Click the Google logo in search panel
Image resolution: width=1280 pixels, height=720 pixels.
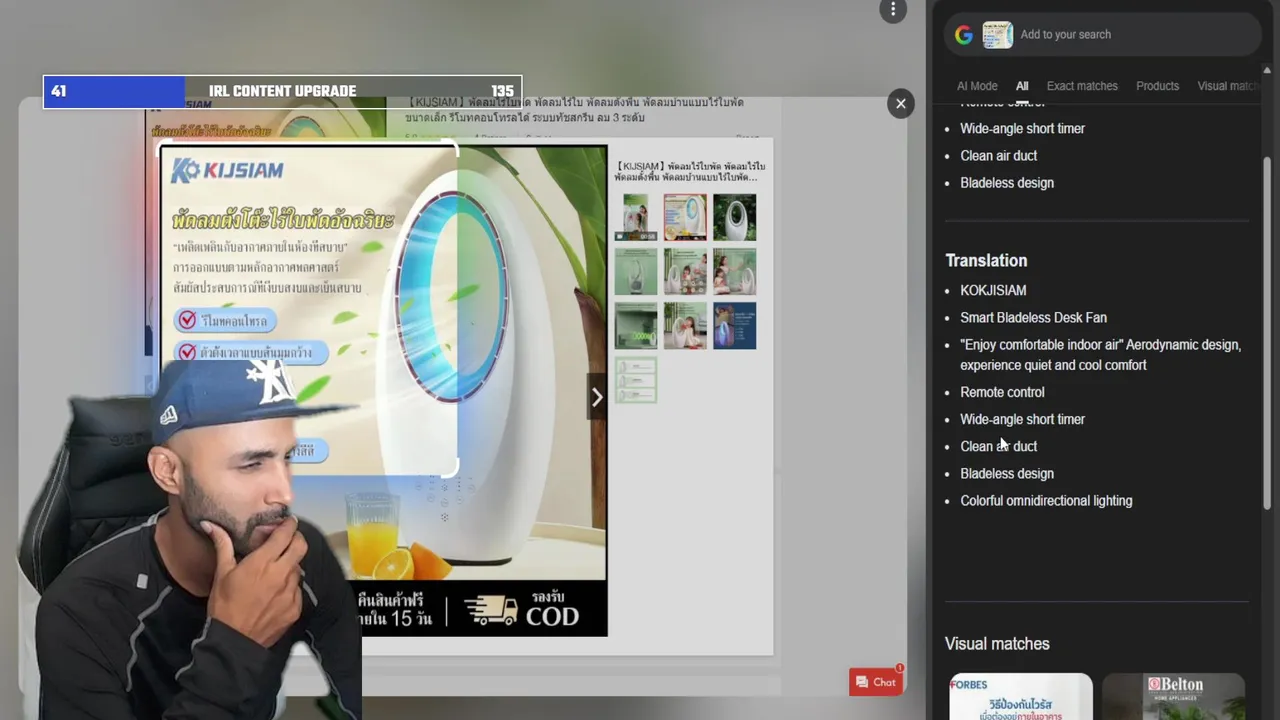click(x=964, y=35)
